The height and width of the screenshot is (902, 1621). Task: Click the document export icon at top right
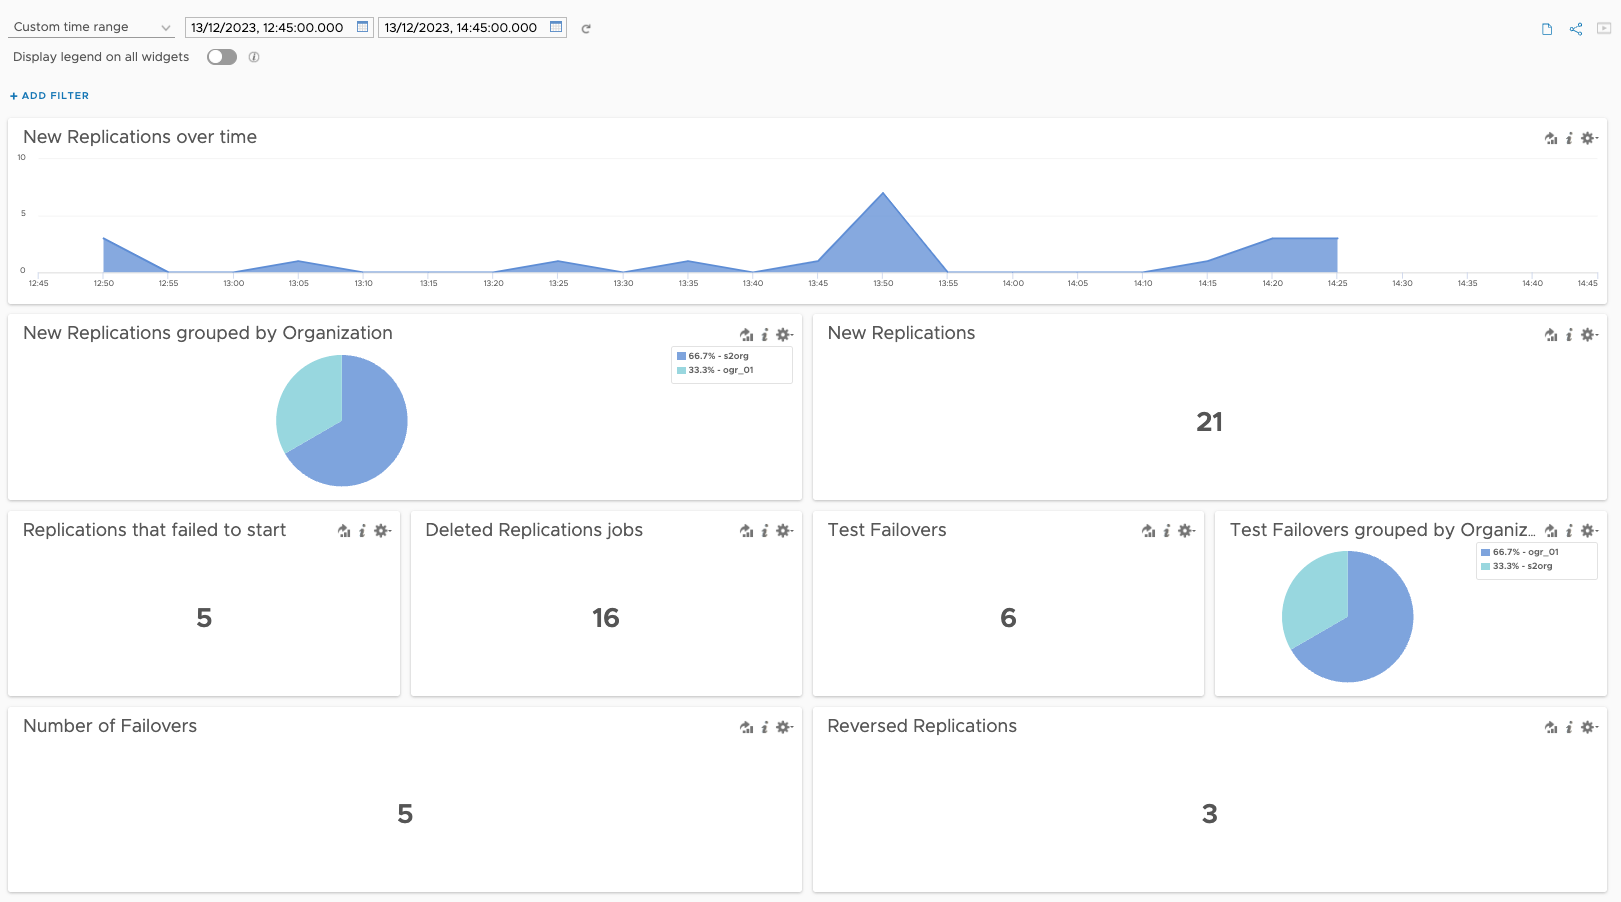tap(1547, 29)
